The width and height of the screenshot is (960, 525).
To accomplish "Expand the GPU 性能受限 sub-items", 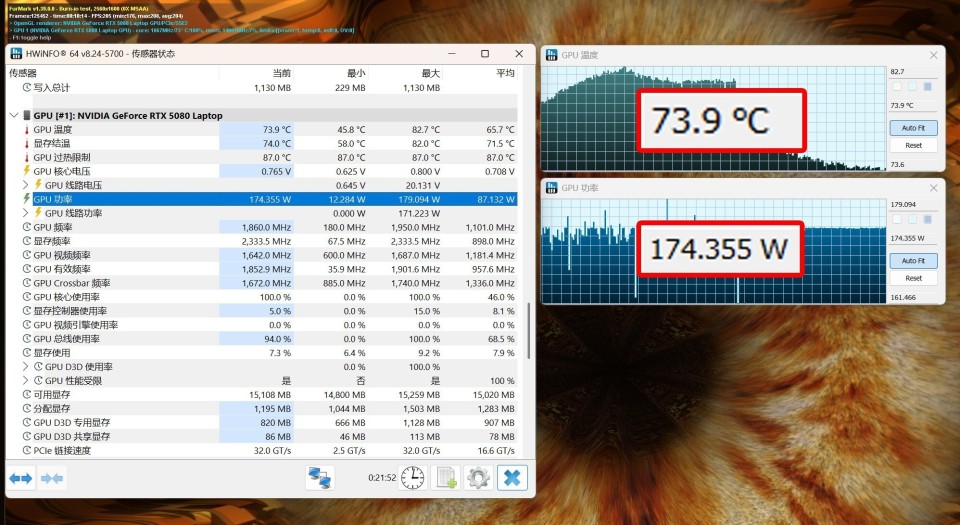I will point(26,381).
